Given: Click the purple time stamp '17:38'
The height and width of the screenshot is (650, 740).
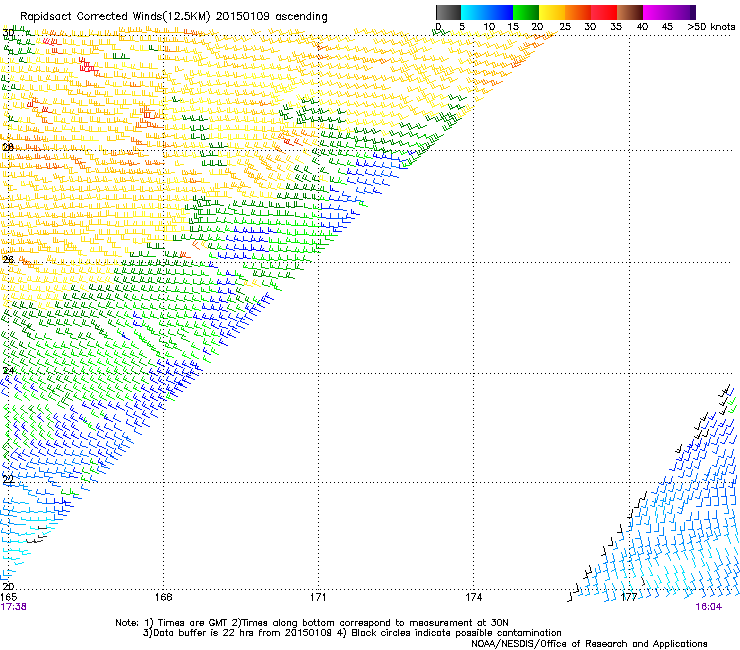Looking at the screenshot, I should point(13,607).
